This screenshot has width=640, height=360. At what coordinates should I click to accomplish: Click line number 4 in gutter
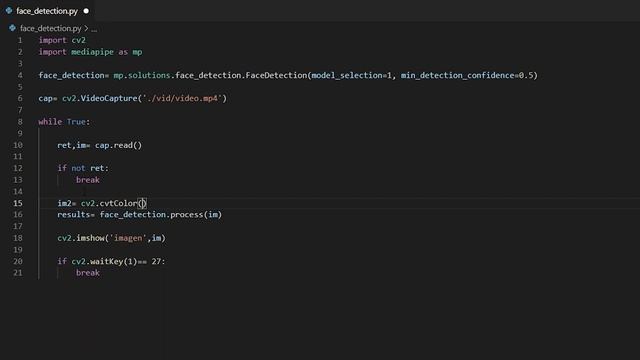tap(20, 75)
